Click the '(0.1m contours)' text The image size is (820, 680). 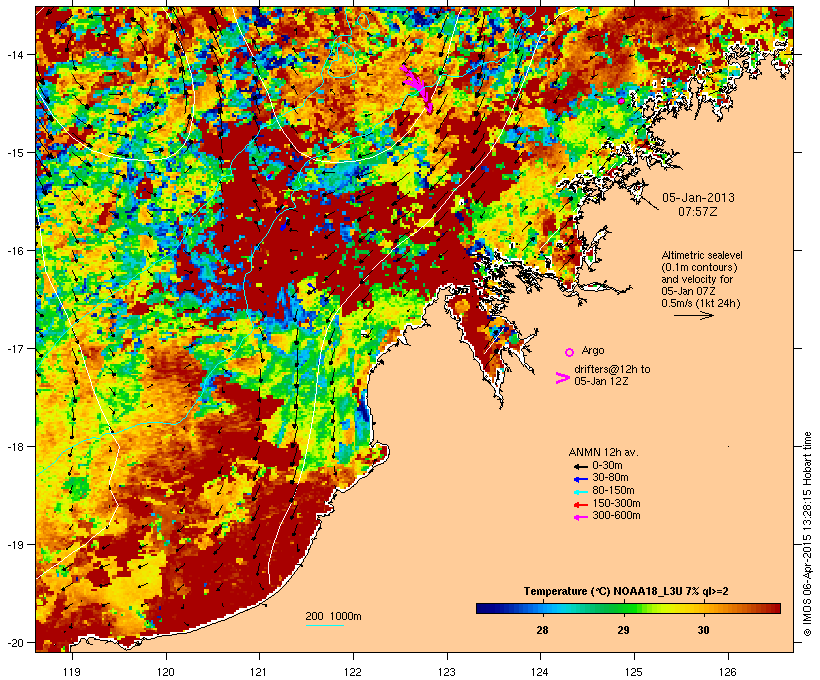click(x=699, y=267)
